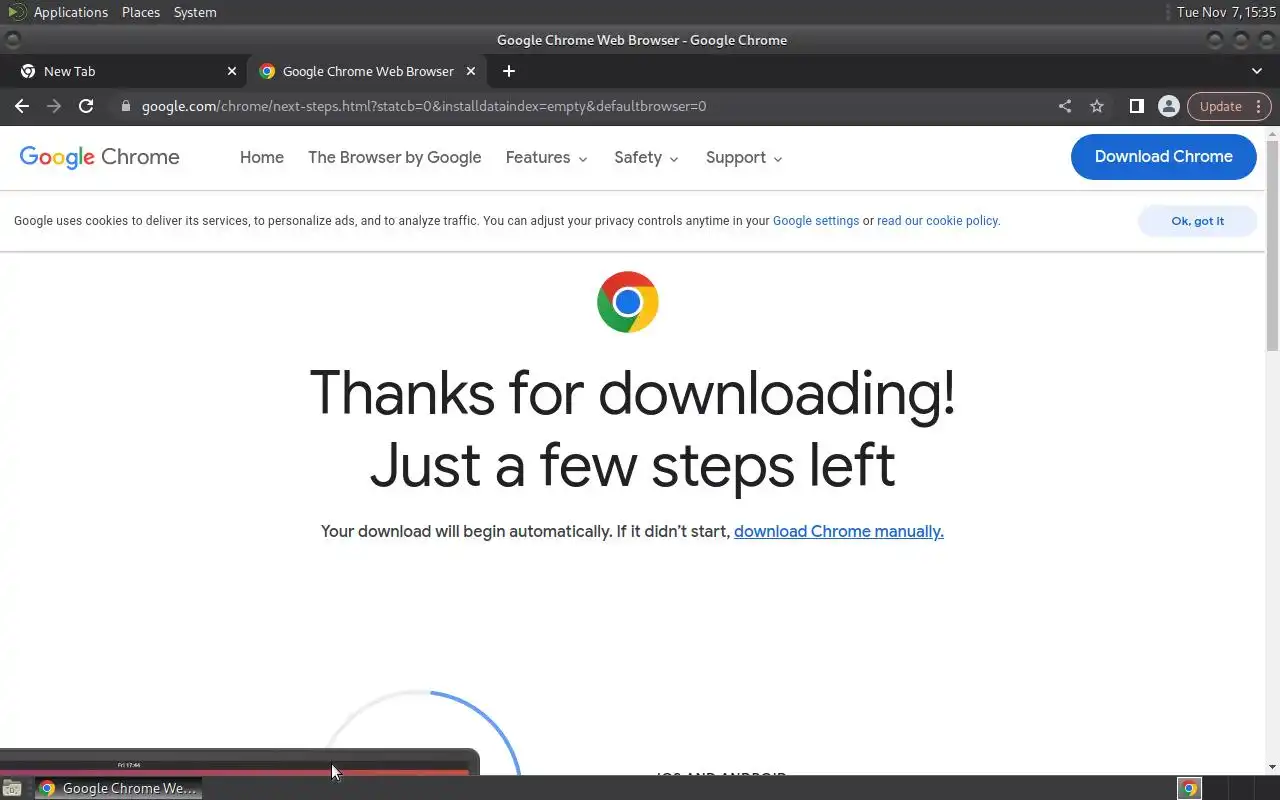Close the Google Chrome Web Browser tab

pos(471,71)
